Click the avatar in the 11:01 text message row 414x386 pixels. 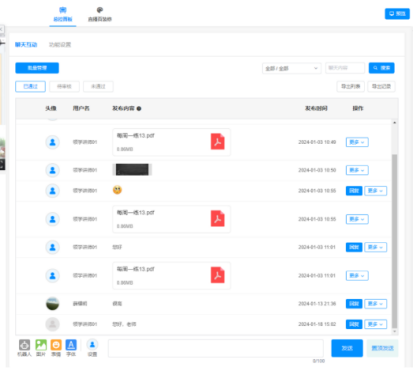[x=52, y=247]
